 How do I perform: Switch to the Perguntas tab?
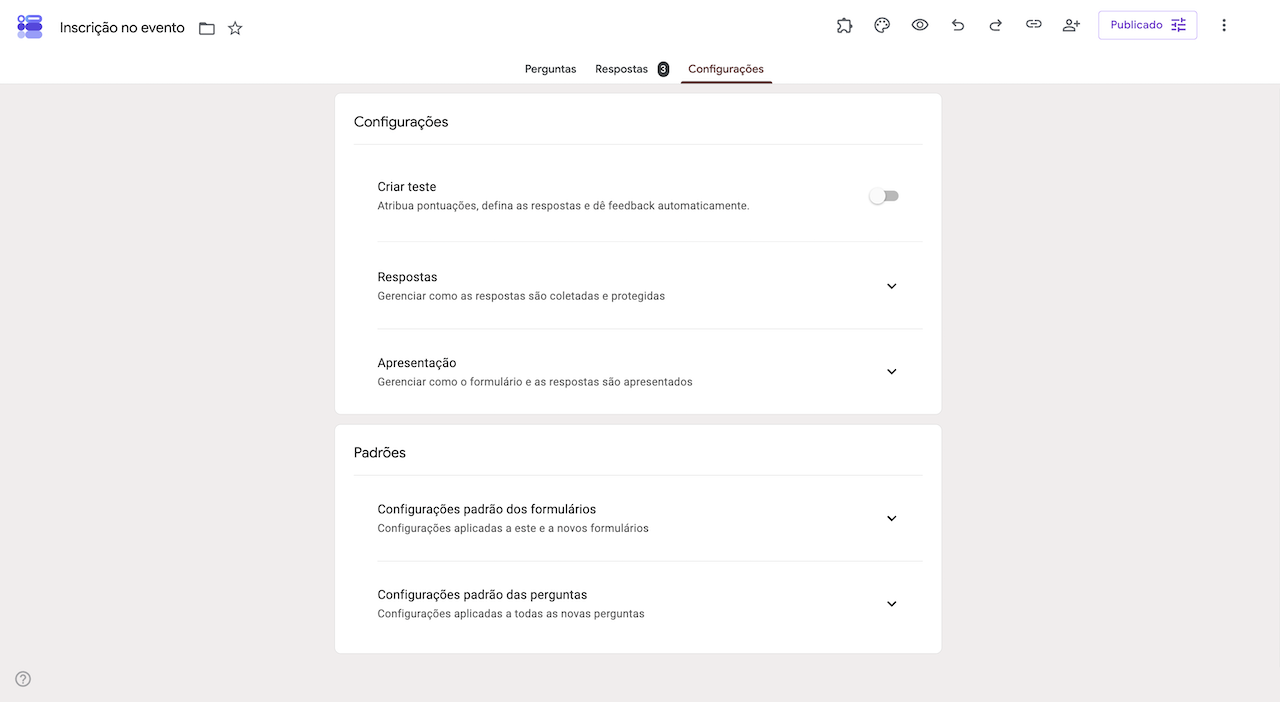click(x=550, y=69)
